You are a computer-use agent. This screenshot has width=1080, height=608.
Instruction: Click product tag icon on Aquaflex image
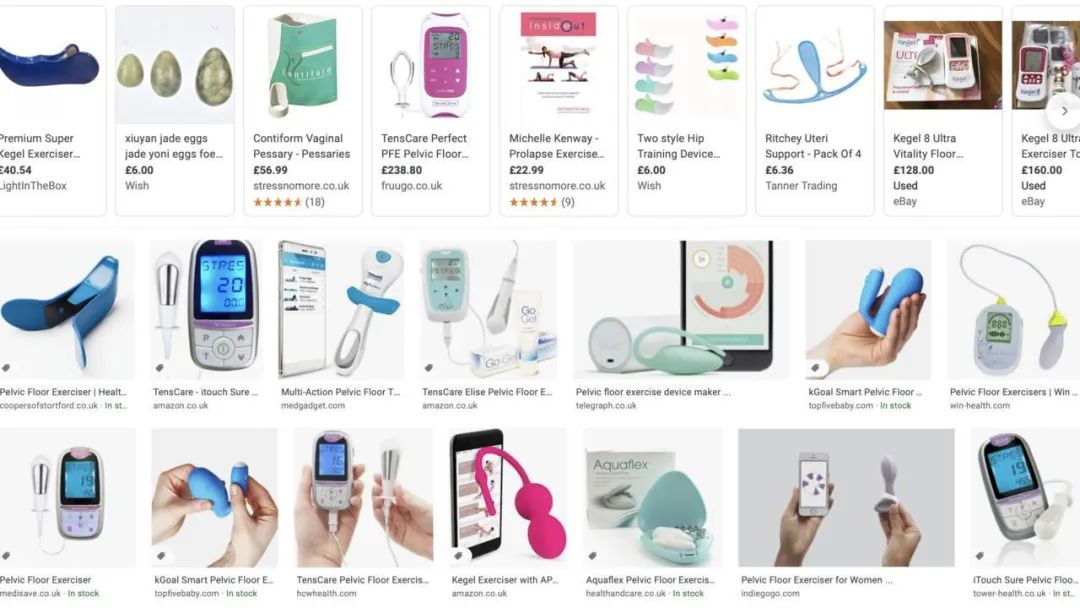click(x=592, y=556)
